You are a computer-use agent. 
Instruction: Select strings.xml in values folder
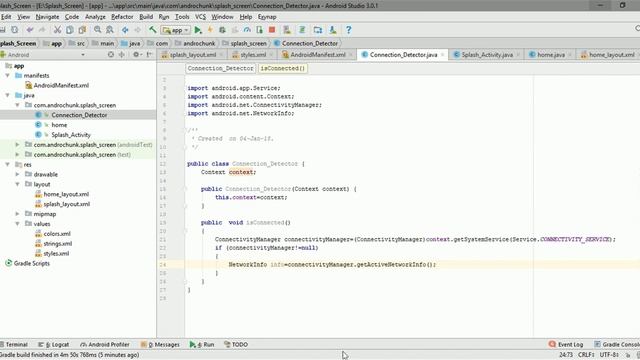(58, 244)
